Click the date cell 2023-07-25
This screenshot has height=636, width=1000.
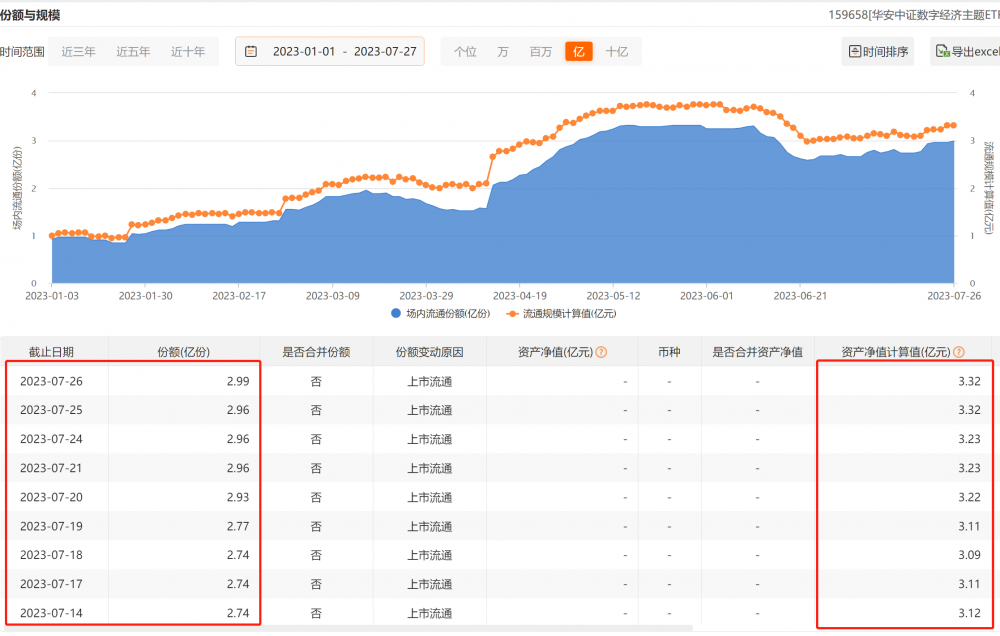click(51, 410)
